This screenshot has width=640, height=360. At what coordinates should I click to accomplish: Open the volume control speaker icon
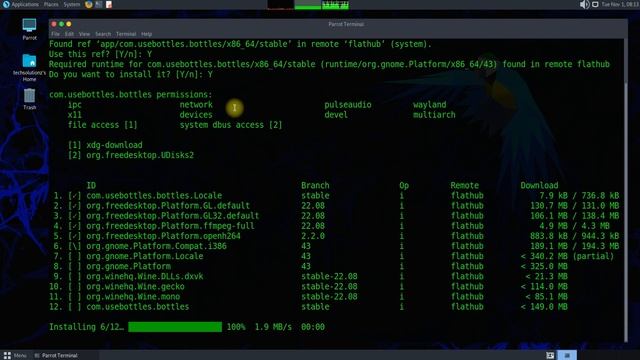coord(584,4)
